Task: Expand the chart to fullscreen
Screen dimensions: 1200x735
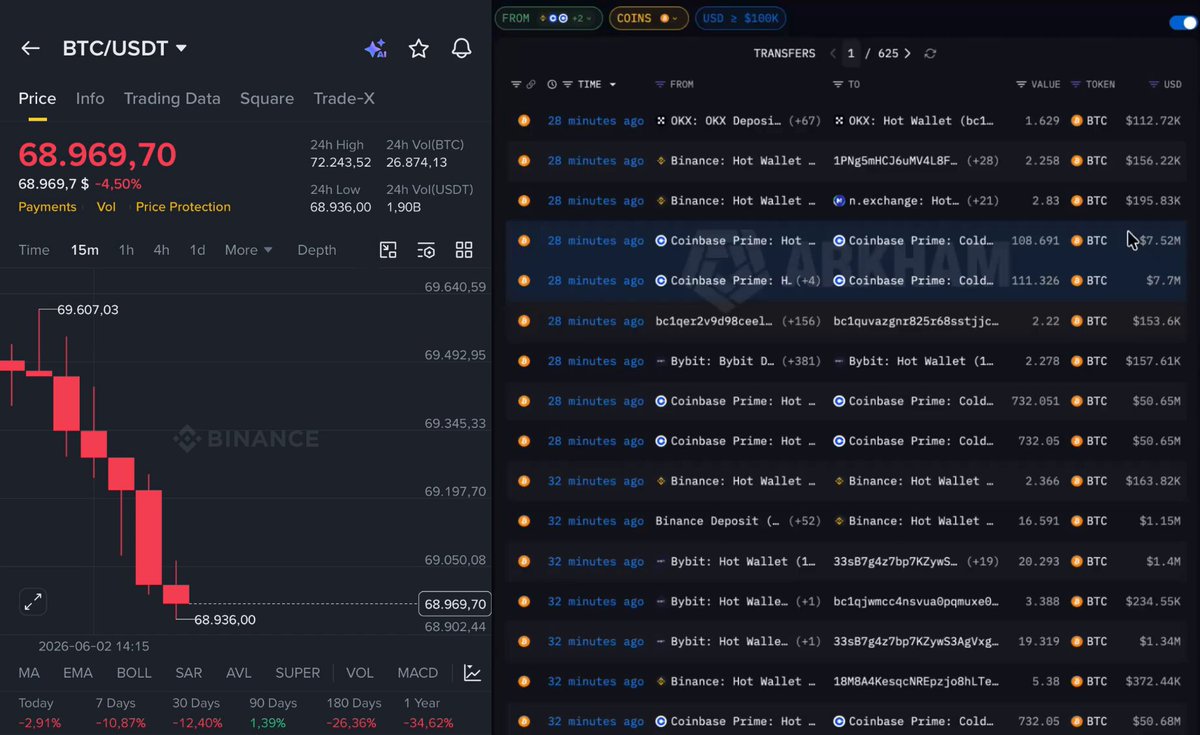Action: (x=33, y=602)
